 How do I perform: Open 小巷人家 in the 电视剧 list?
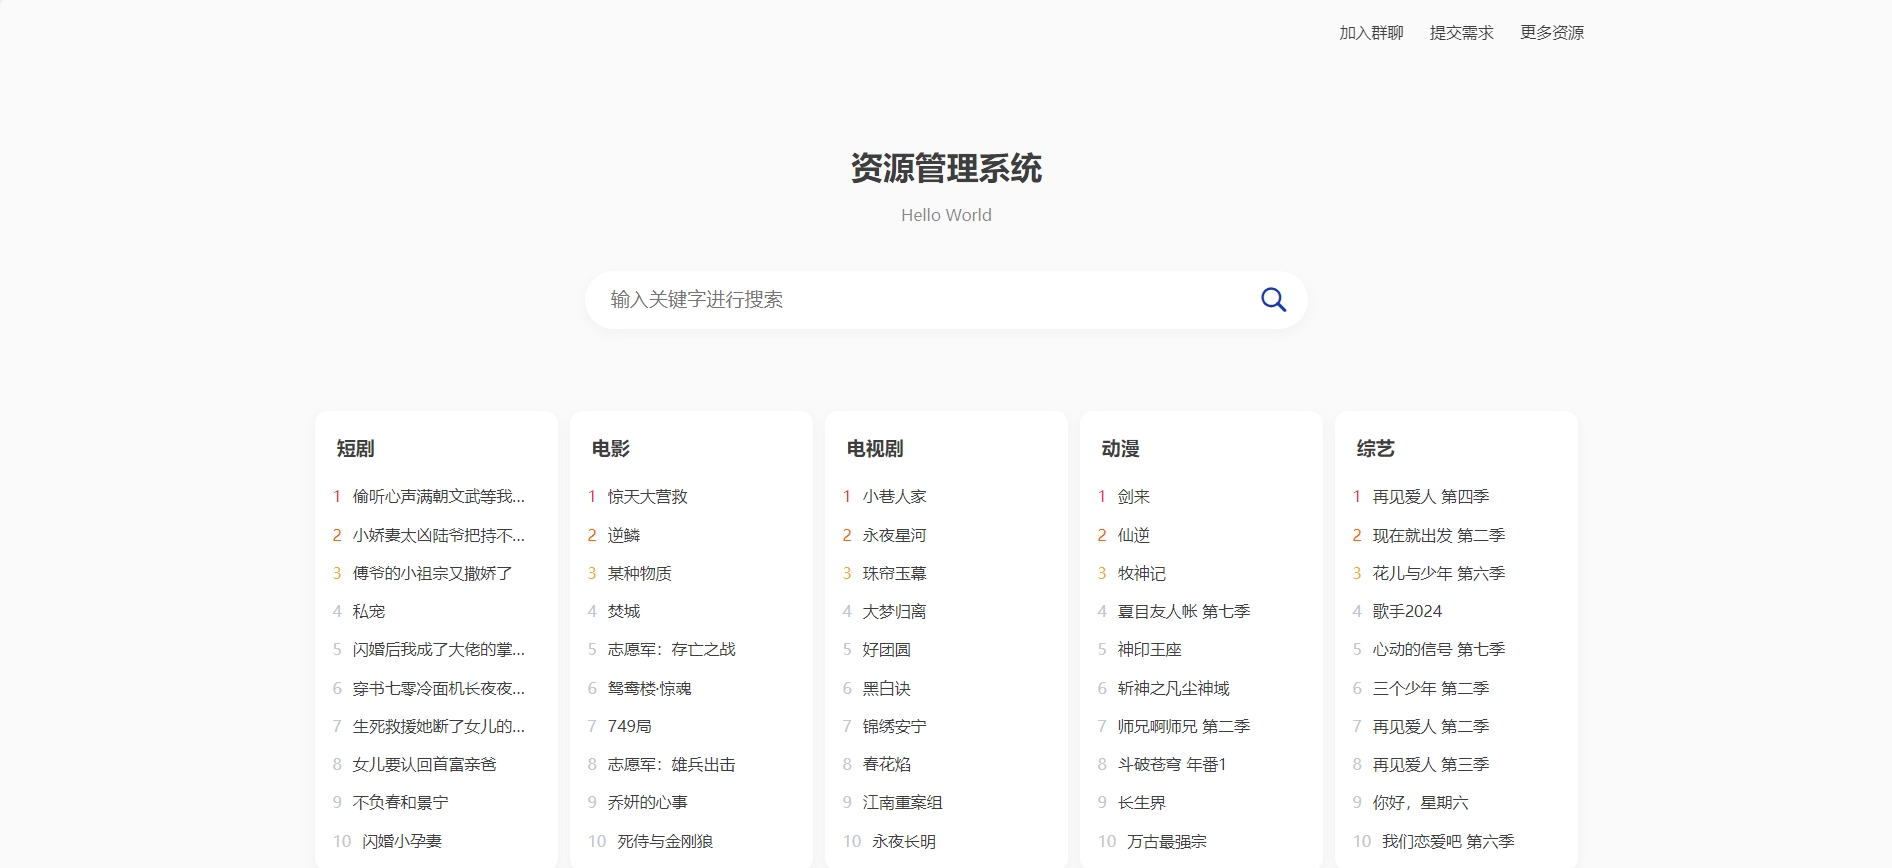894,497
